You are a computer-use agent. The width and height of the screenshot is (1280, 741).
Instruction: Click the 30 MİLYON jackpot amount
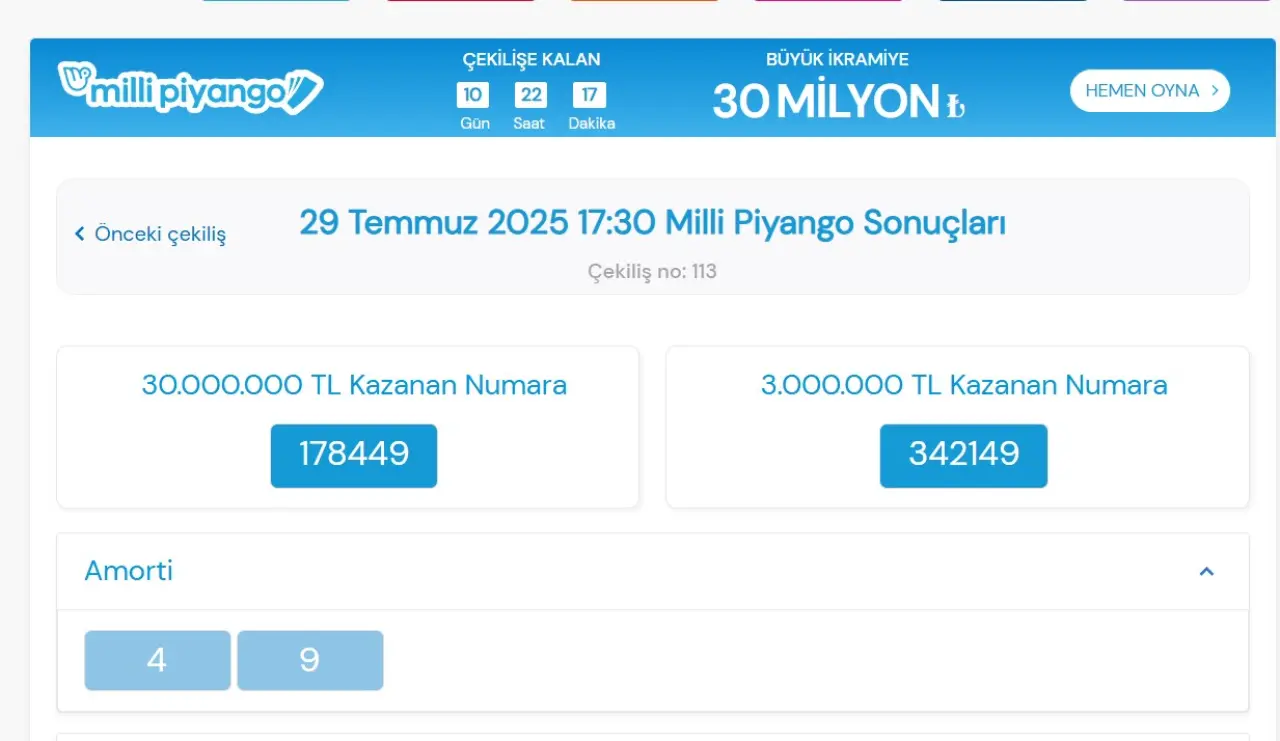coord(826,101)
